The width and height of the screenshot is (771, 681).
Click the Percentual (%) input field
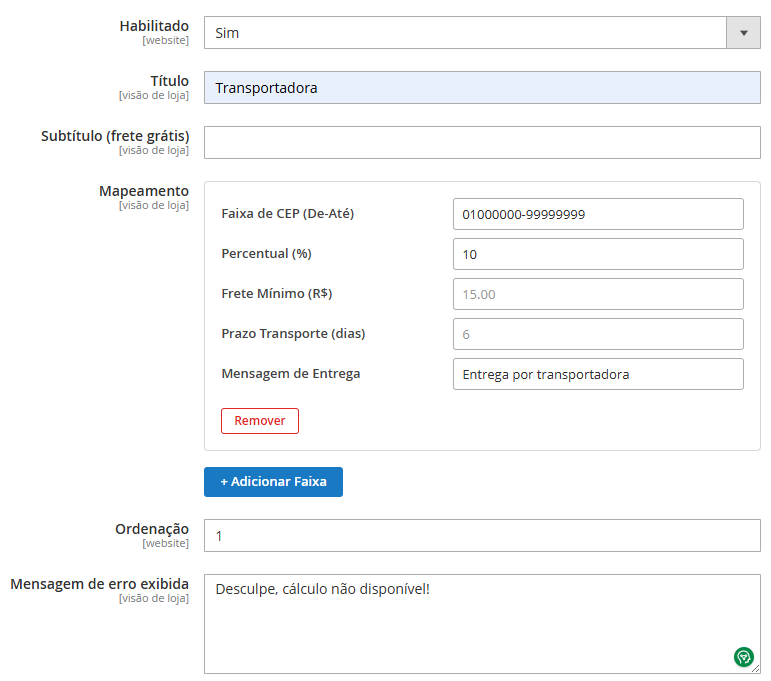tap(598, 254)
